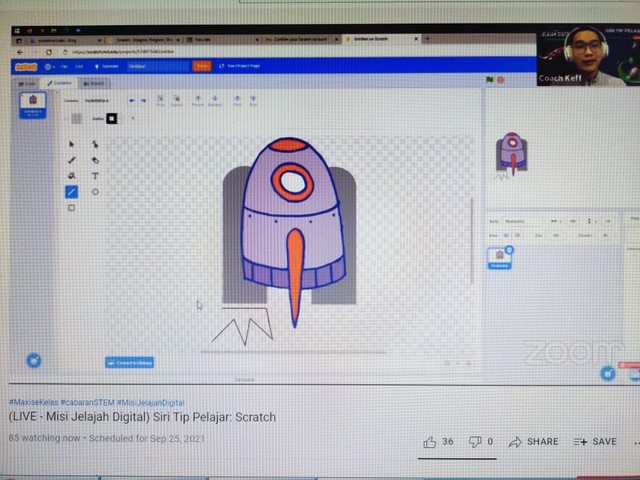640x480 pixels.
Task: Activate the Text tool
Action: pos(95,176)
